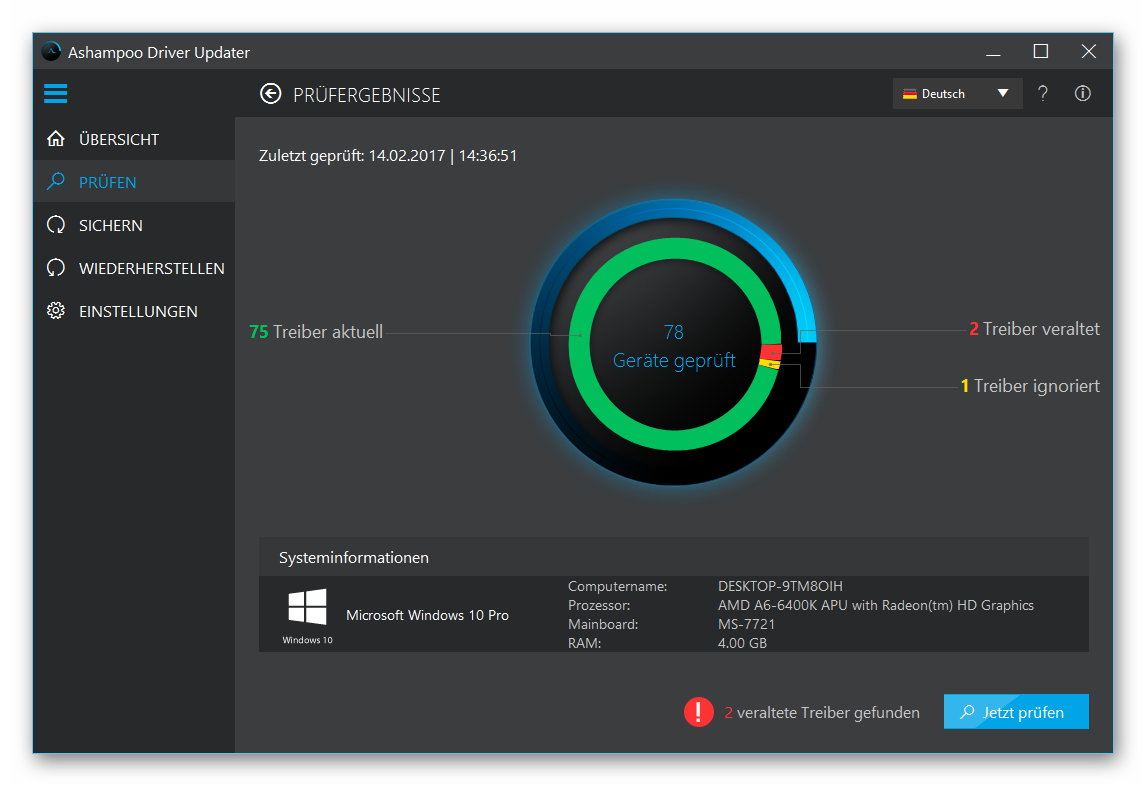This screenshot has height=786, width=1146.
Task: Click the Ashampoo logo in the title bar
Action: click(50, 51)
